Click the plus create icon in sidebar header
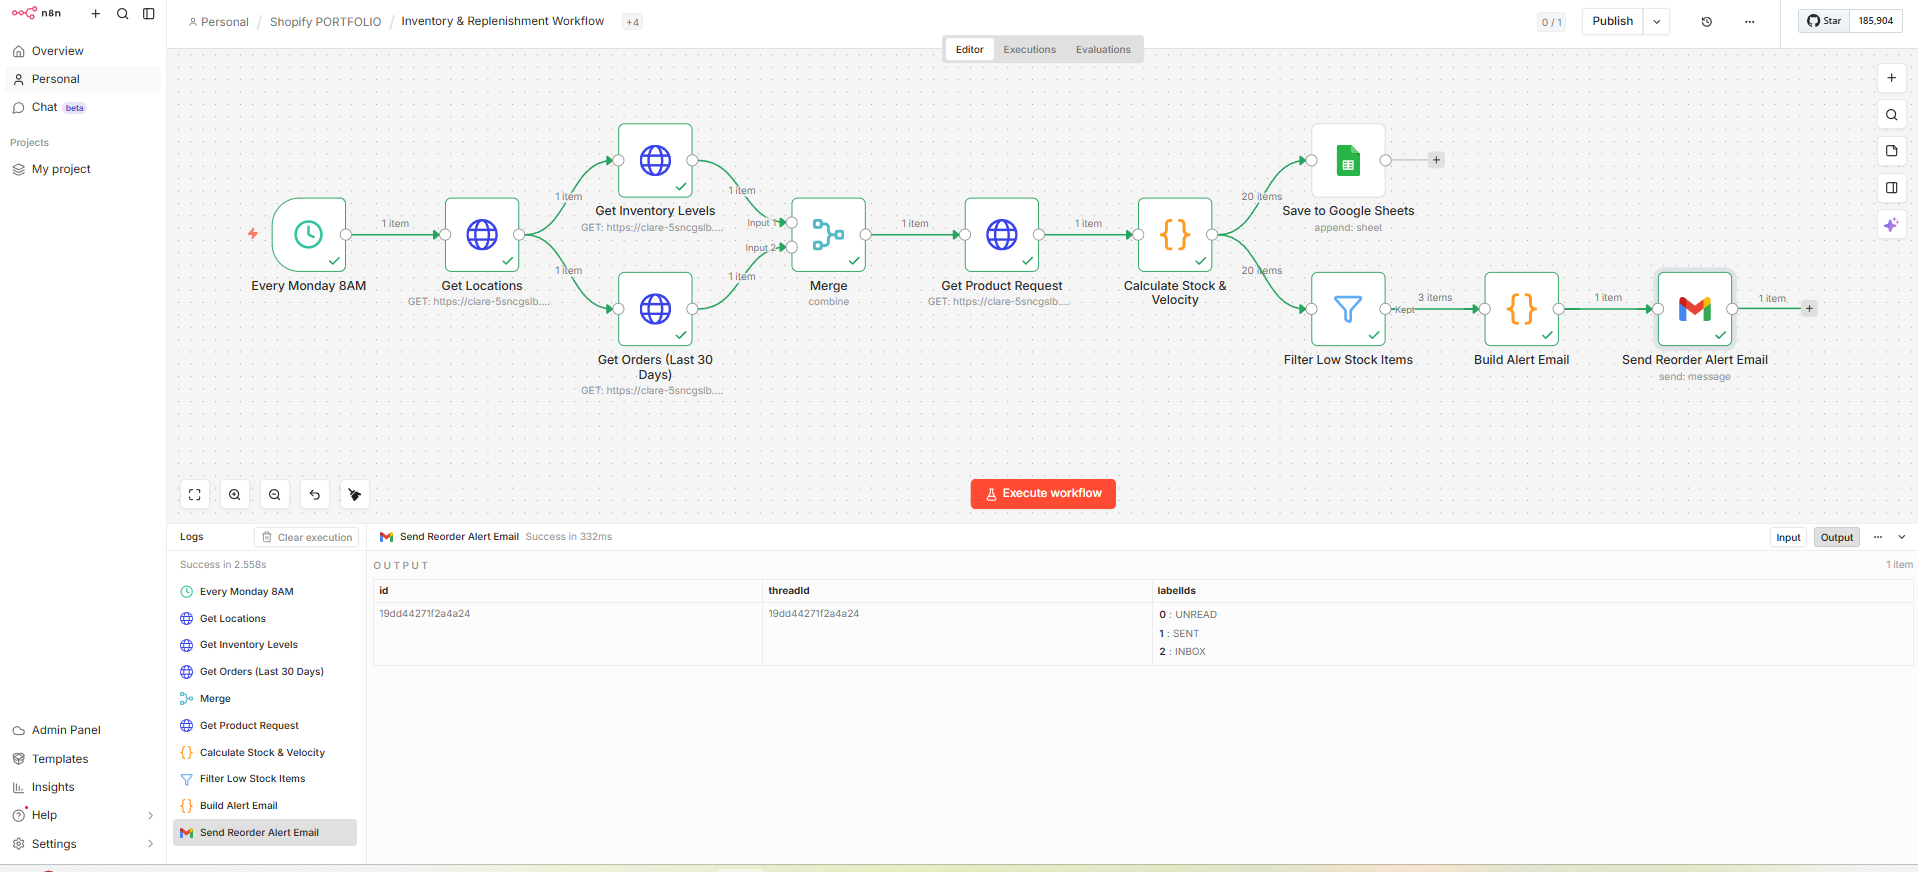1918x872 pixels. pyautogui.click(x=96, y=14)
